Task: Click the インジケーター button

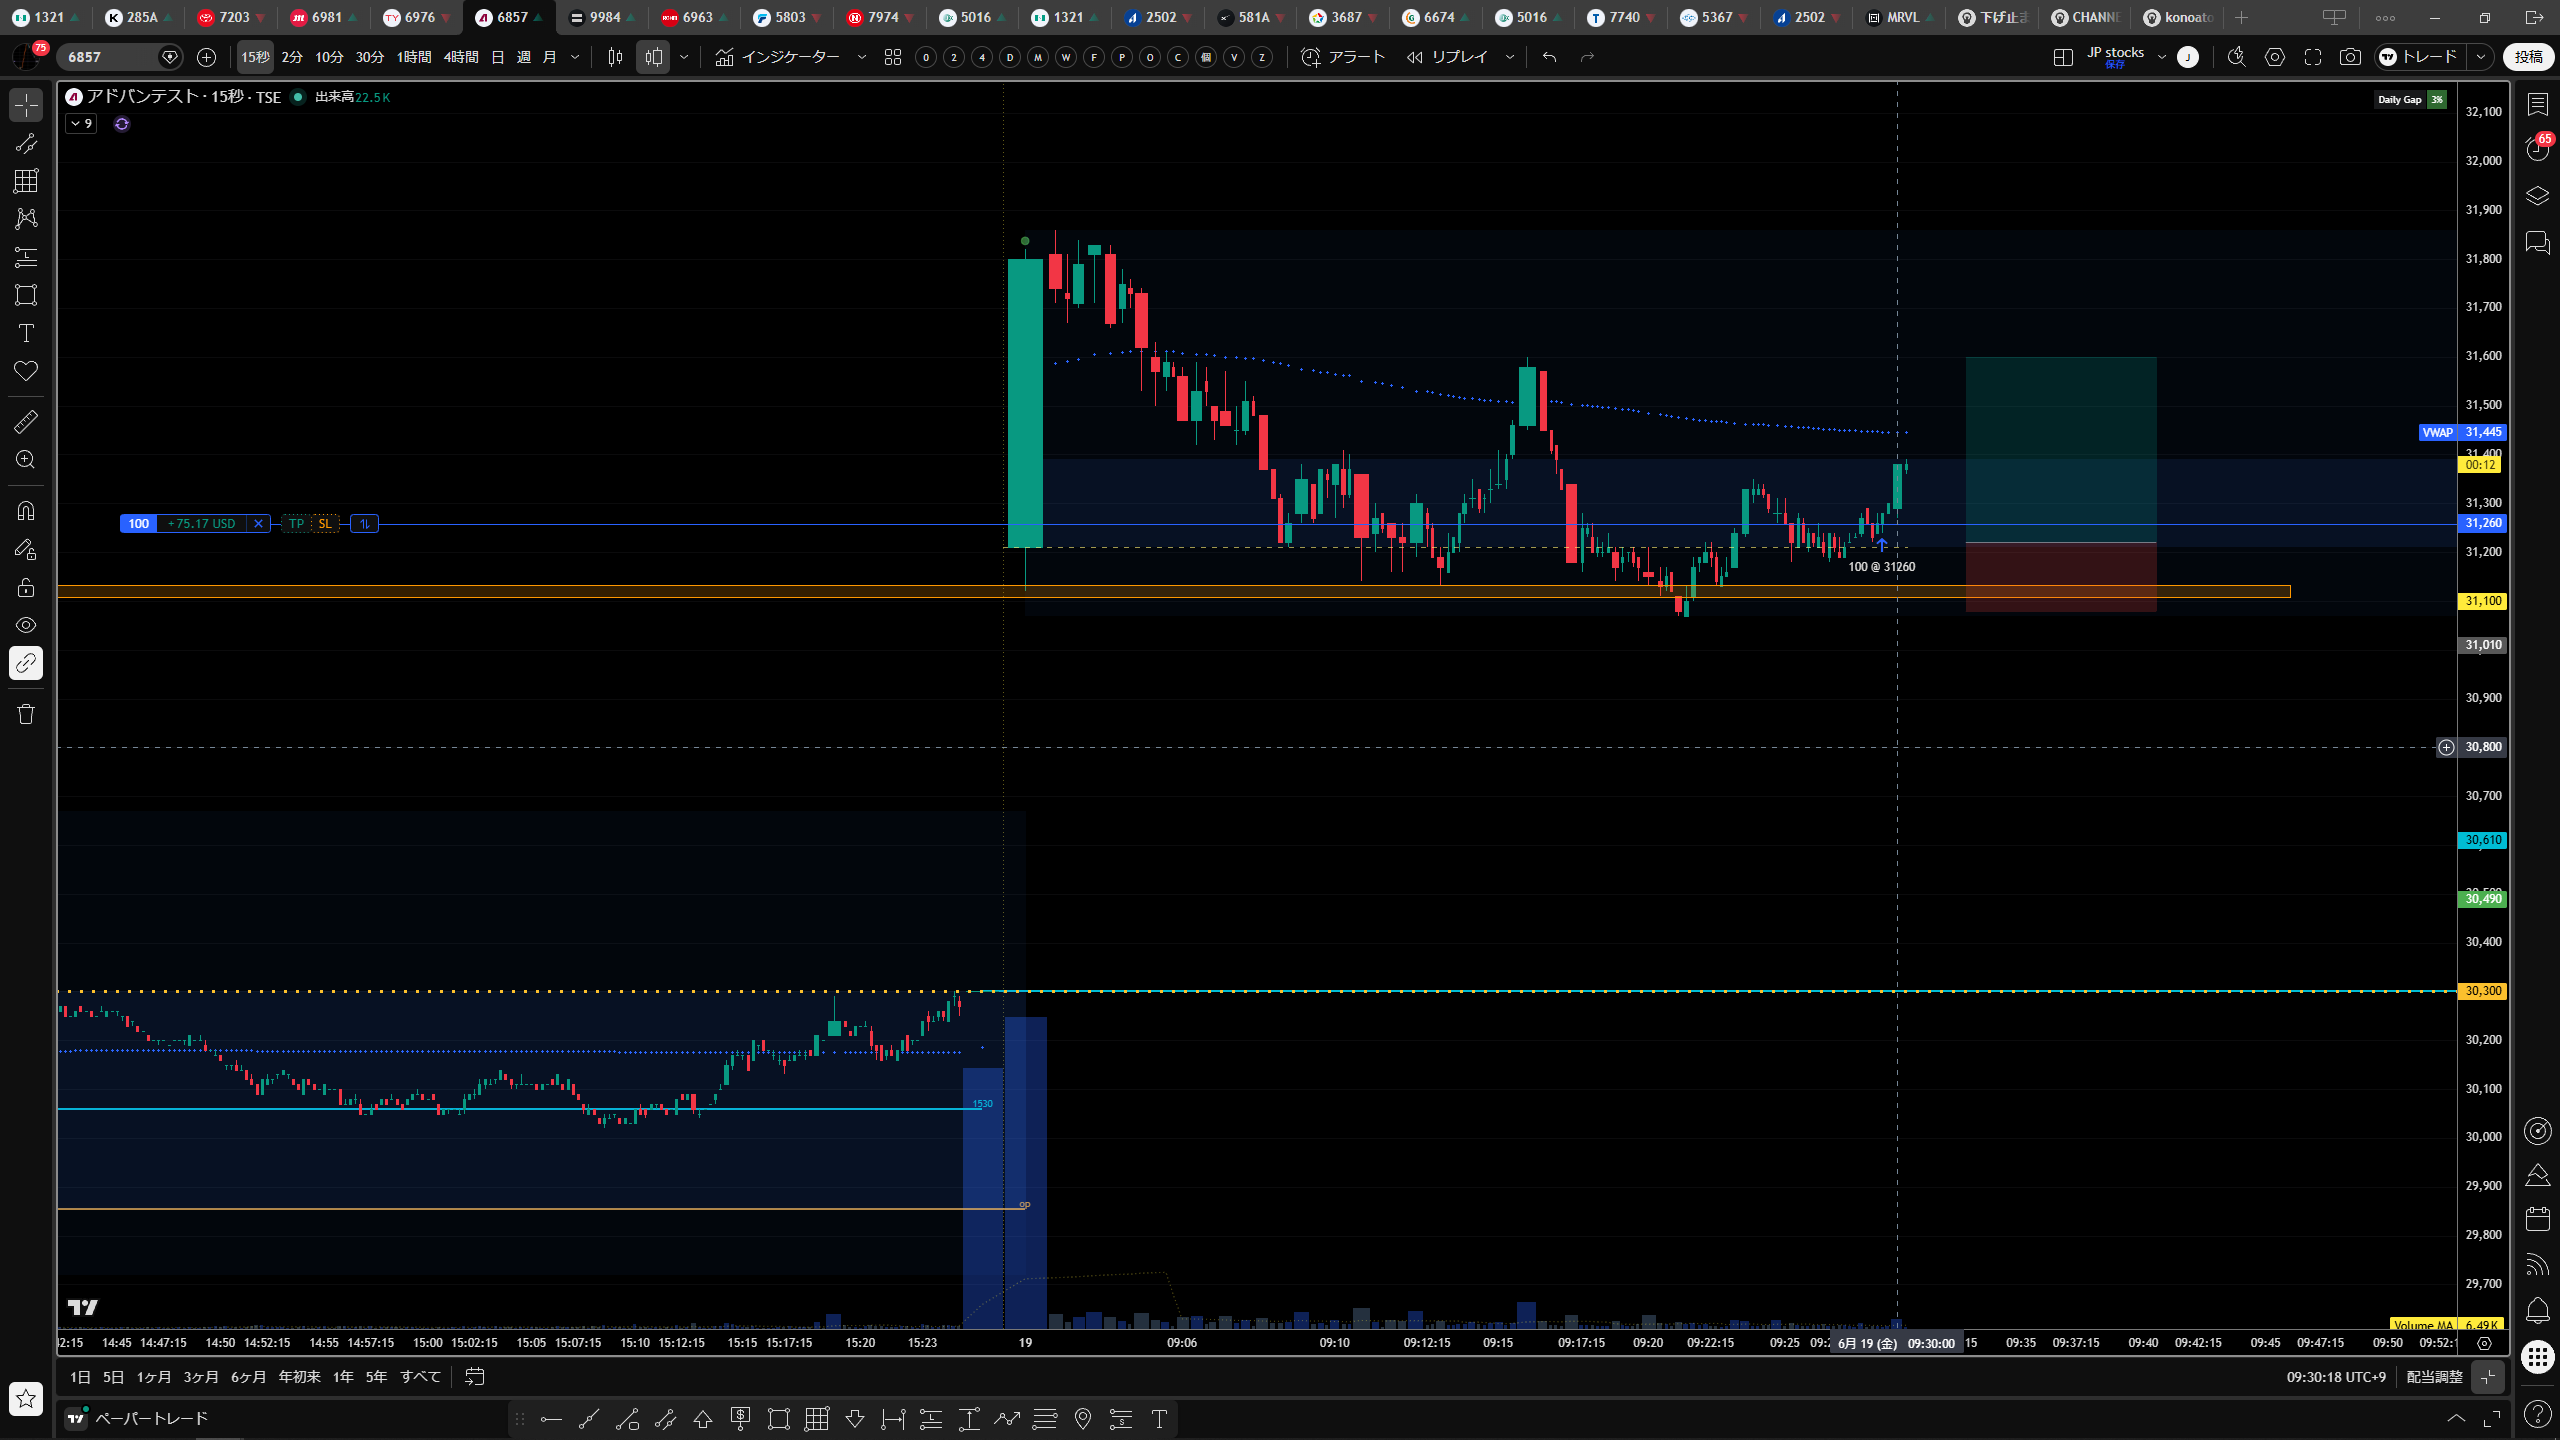Action: [778, 57]
